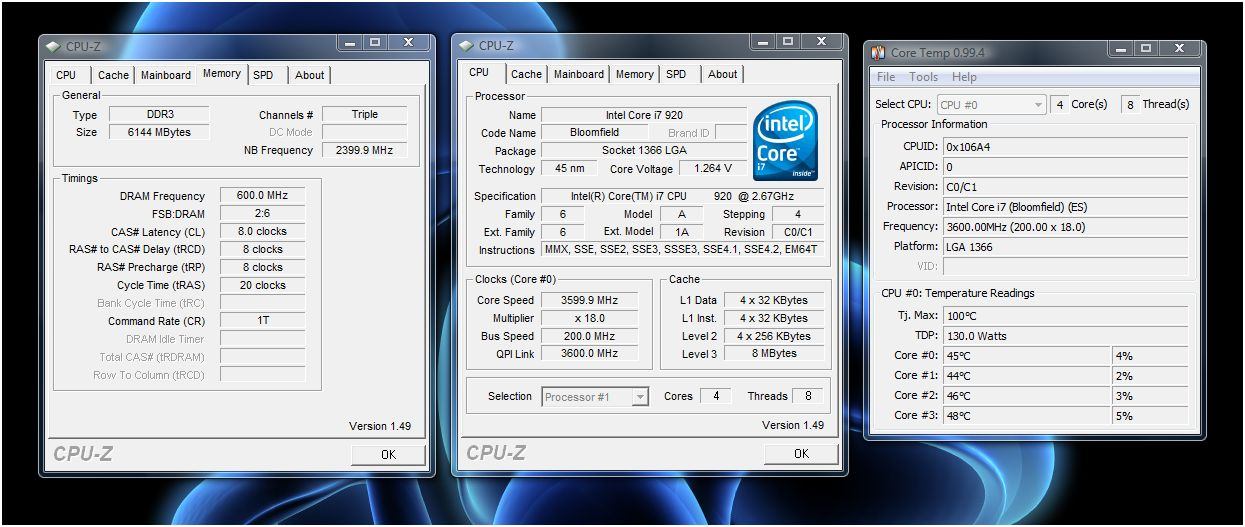The height and width of the screenshot is (527, 1245).
Task: Click the Package value Socket 1366 LGA
Action: coord(644,151)
